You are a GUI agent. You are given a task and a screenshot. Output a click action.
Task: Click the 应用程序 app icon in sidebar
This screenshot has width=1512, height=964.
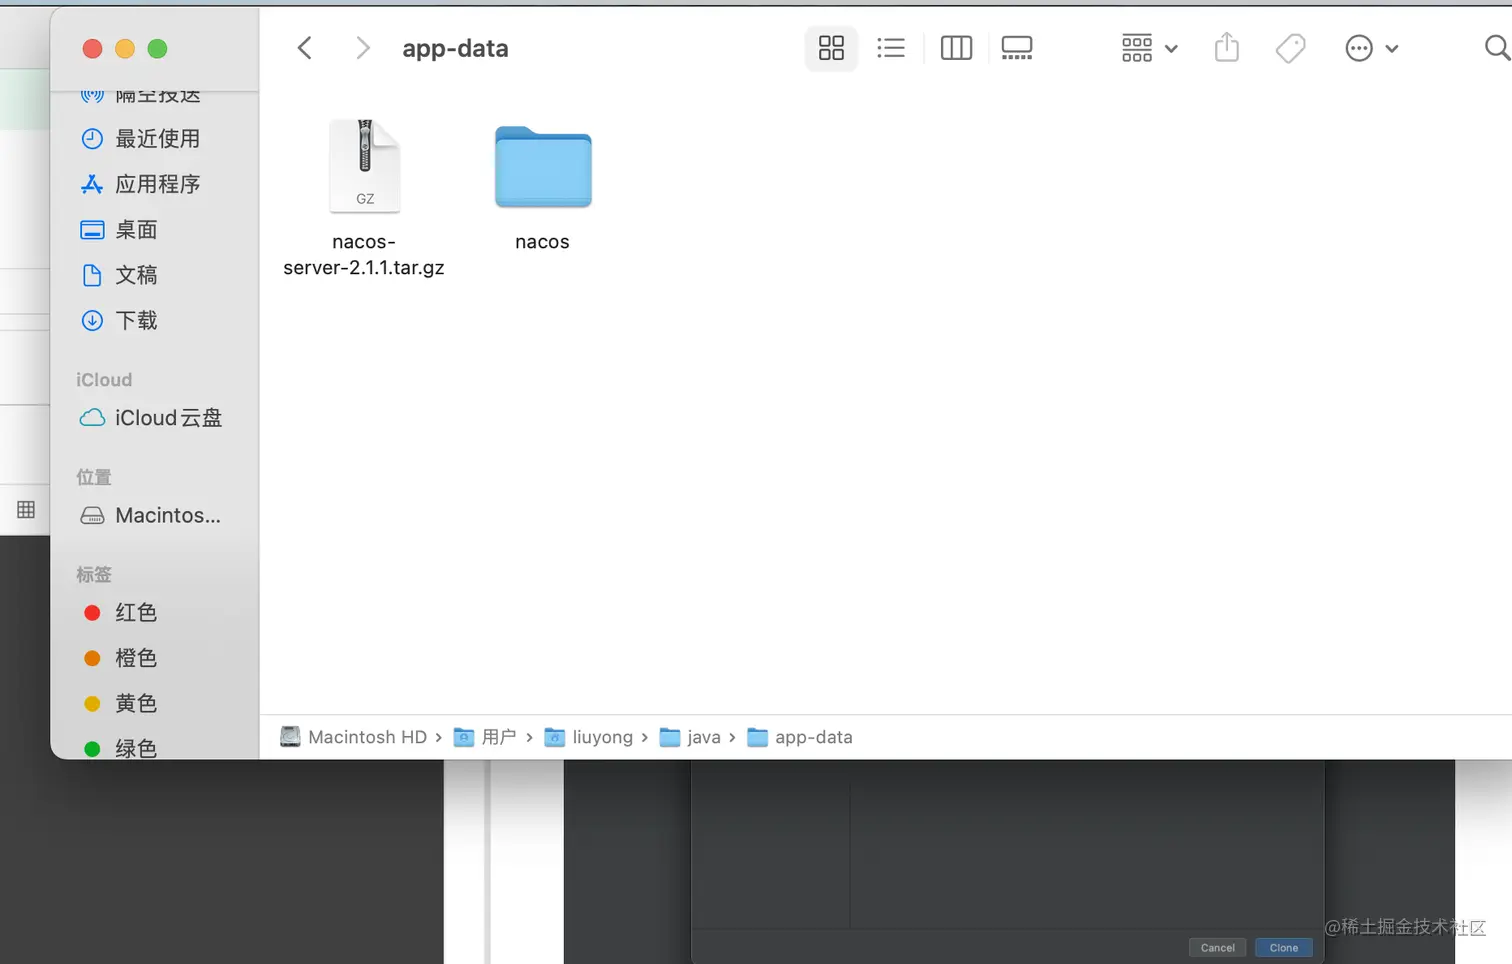[x=92, y=184]
